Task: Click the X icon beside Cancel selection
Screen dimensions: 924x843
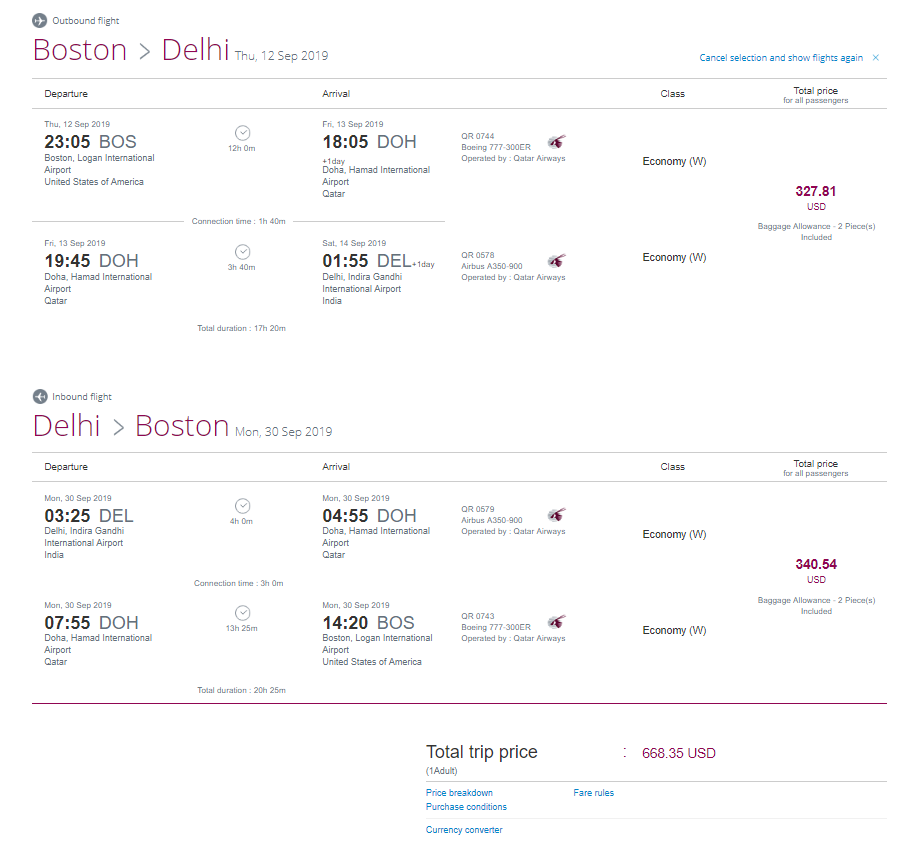Action: click(876, 58)
